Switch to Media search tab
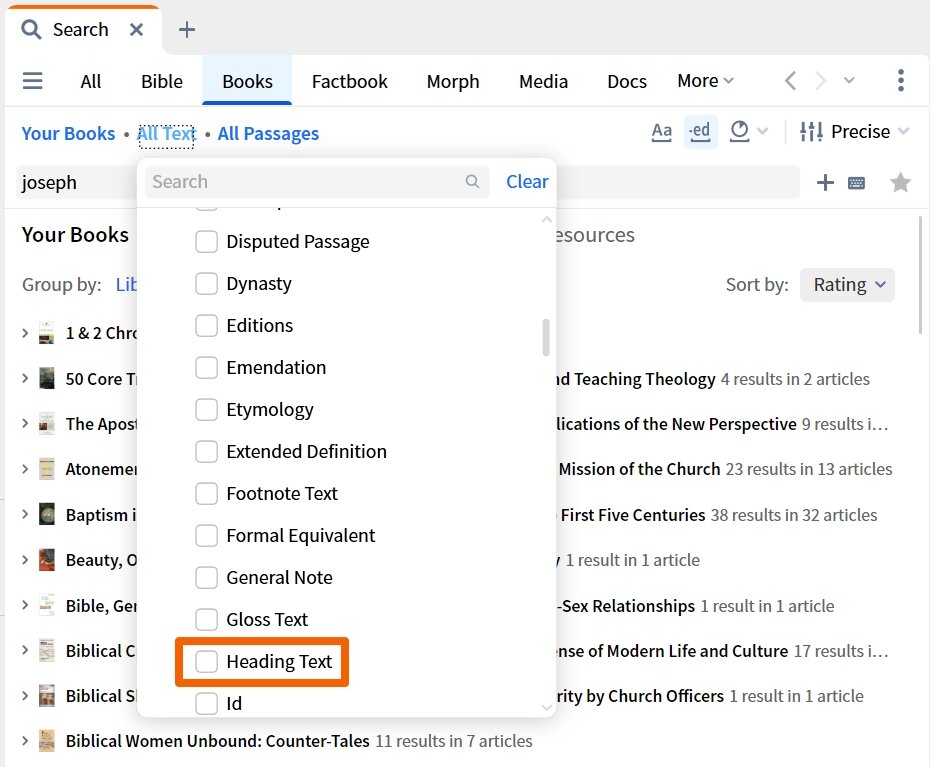 click(x=543, y=81)
